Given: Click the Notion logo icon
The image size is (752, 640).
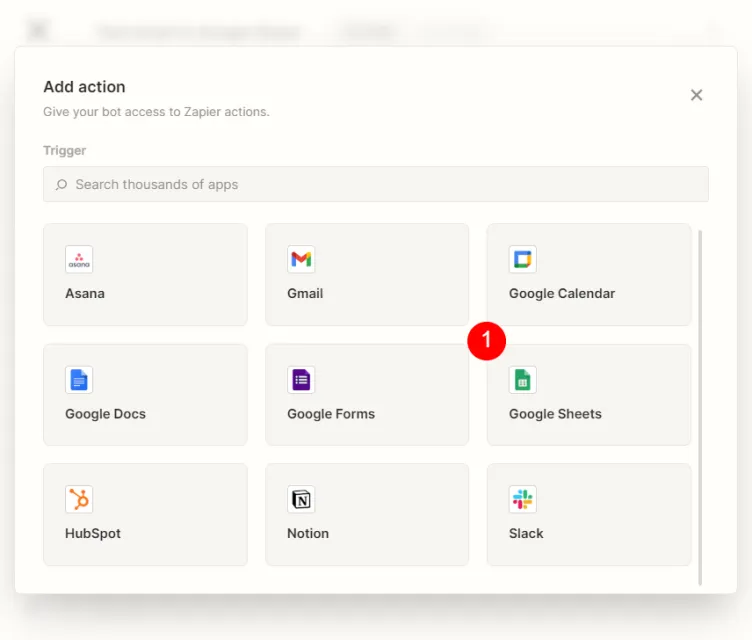Looking at the screenshot, I should click(x=301, y=499).
